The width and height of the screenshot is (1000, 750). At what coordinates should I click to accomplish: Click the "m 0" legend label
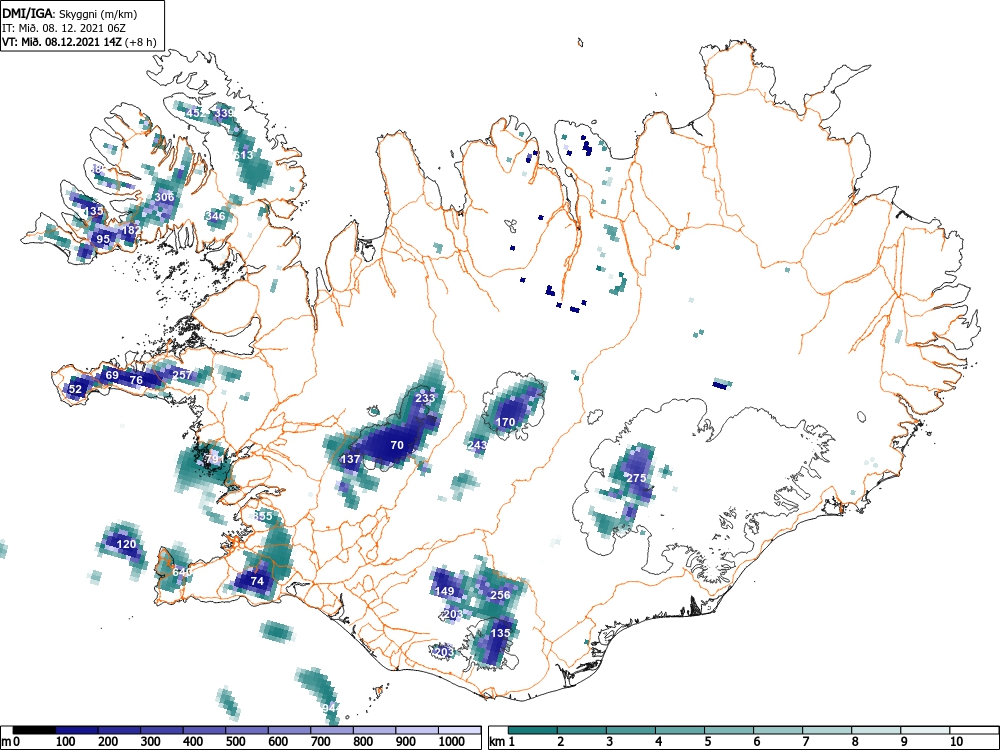10,742
